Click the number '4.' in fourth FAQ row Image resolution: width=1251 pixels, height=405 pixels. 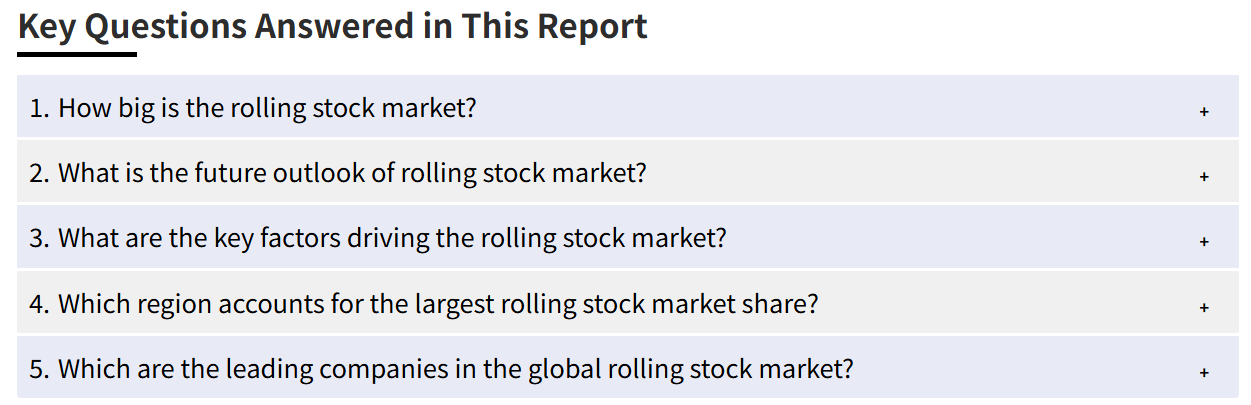pos(40,304)
